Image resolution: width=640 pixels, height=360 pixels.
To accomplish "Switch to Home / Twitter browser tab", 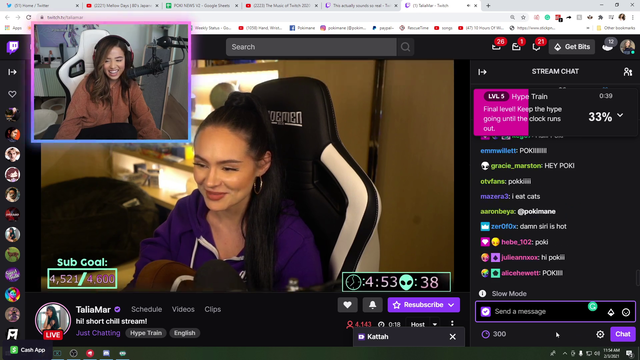I will point(41,6).
